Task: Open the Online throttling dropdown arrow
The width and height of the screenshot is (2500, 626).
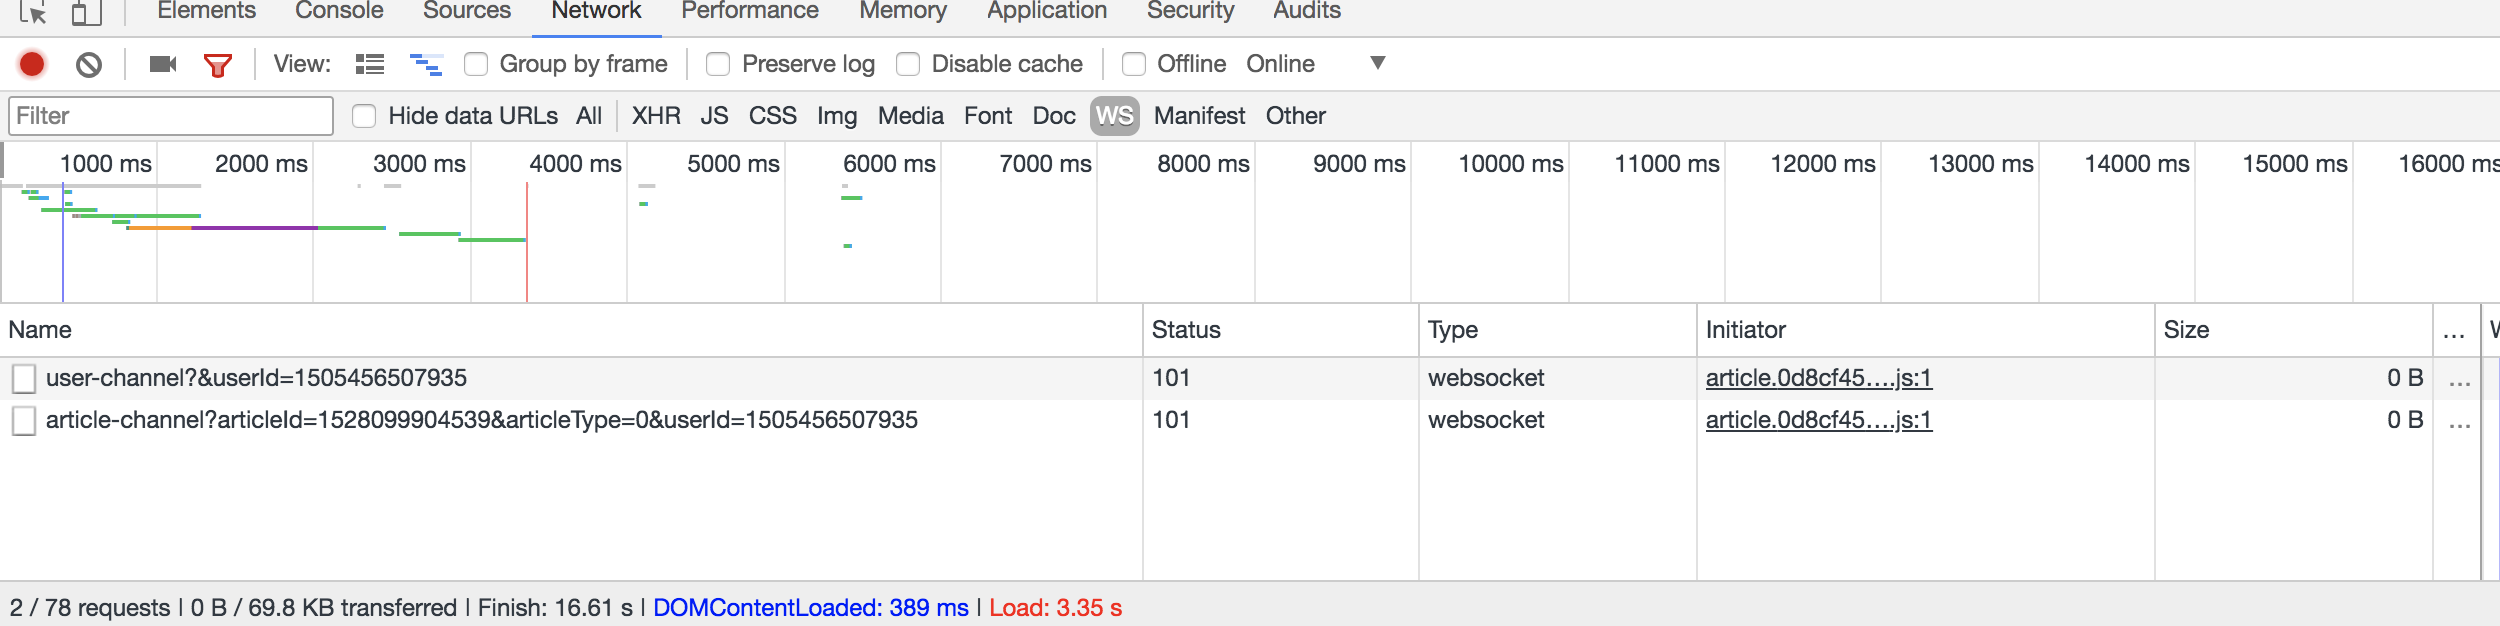Action: [1378, 63]
